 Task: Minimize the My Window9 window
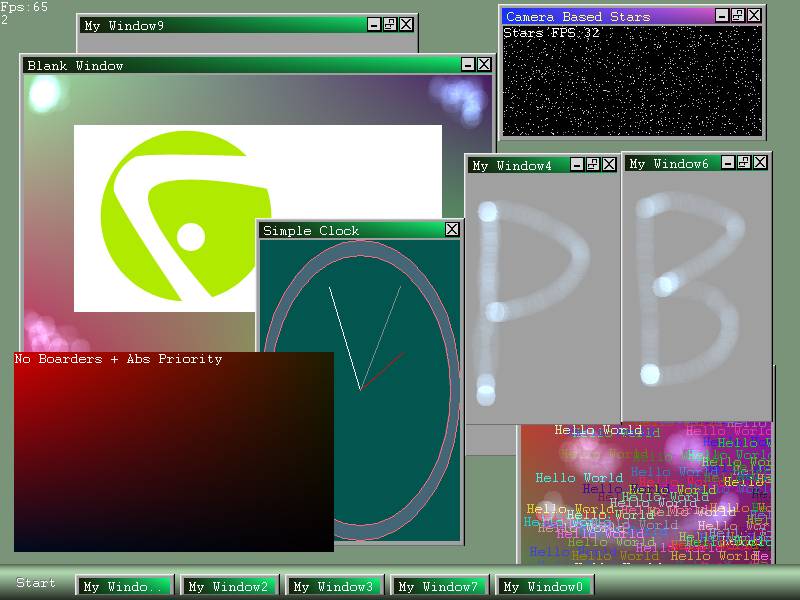click(x=374, y=24)
